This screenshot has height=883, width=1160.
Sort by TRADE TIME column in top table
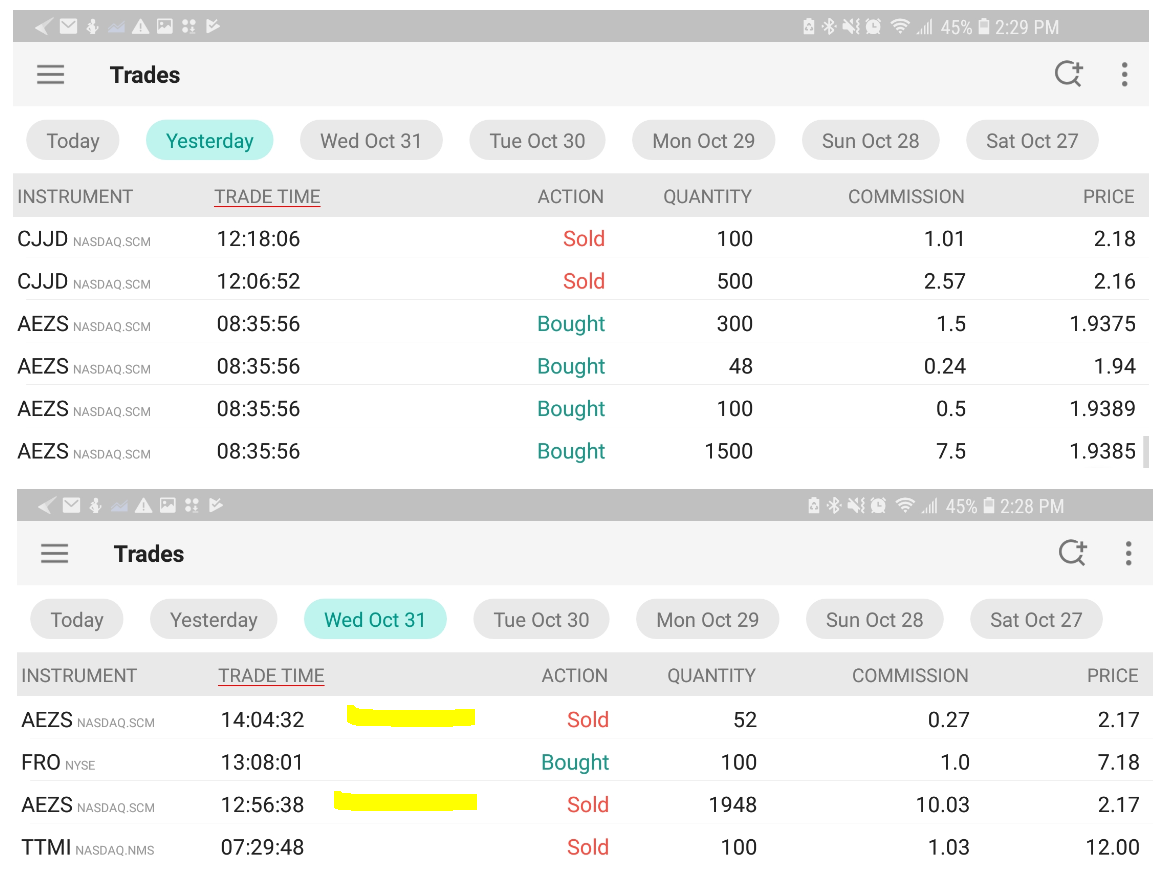(x=267, y=197)
